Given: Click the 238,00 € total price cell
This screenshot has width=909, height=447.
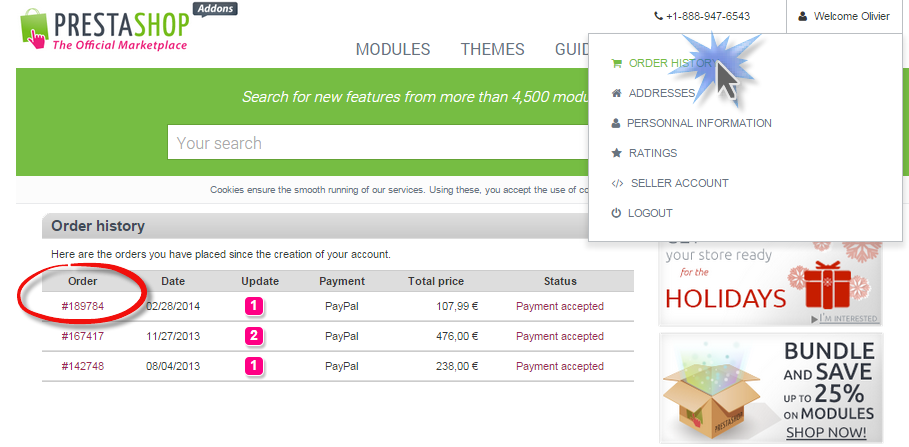Looking at the screenshot, I should 457,366.
